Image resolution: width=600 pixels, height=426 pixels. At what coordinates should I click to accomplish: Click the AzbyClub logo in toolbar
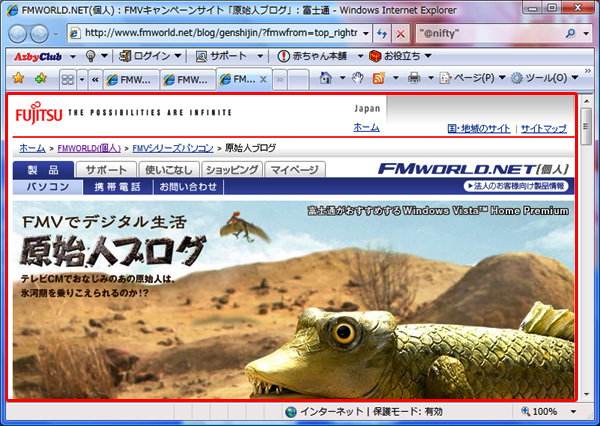[x=38, y=57]
